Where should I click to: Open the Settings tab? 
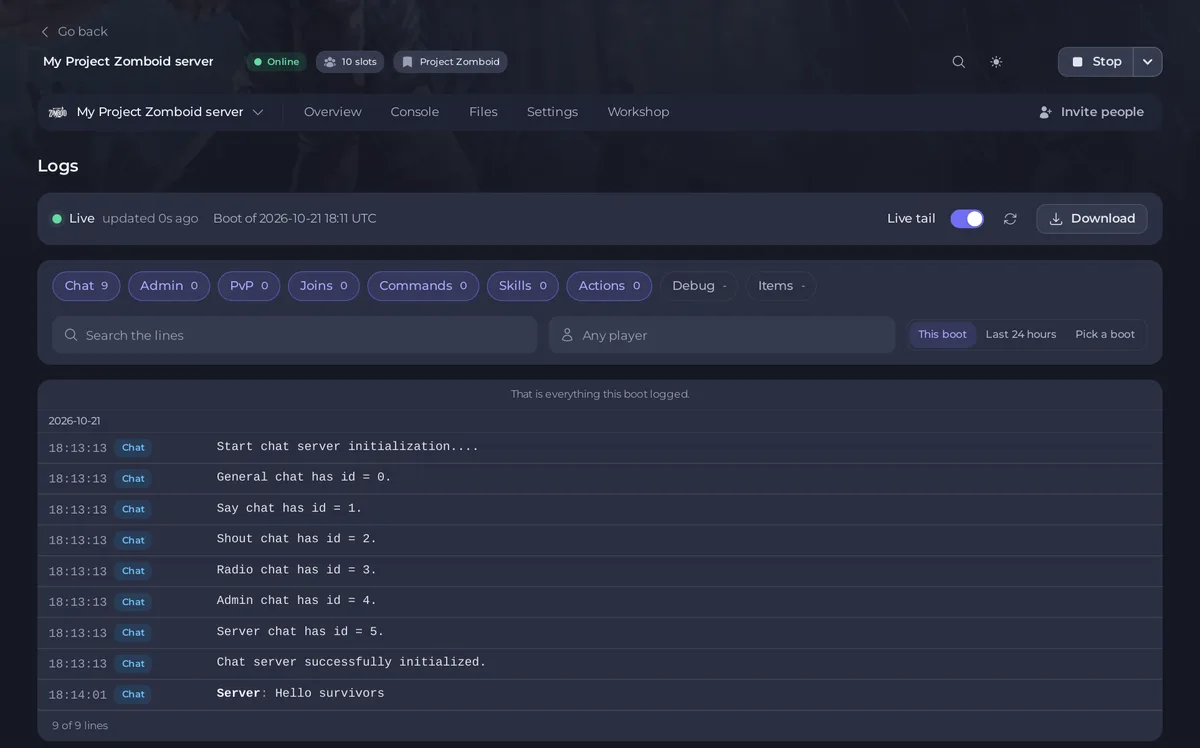point(552,112)
